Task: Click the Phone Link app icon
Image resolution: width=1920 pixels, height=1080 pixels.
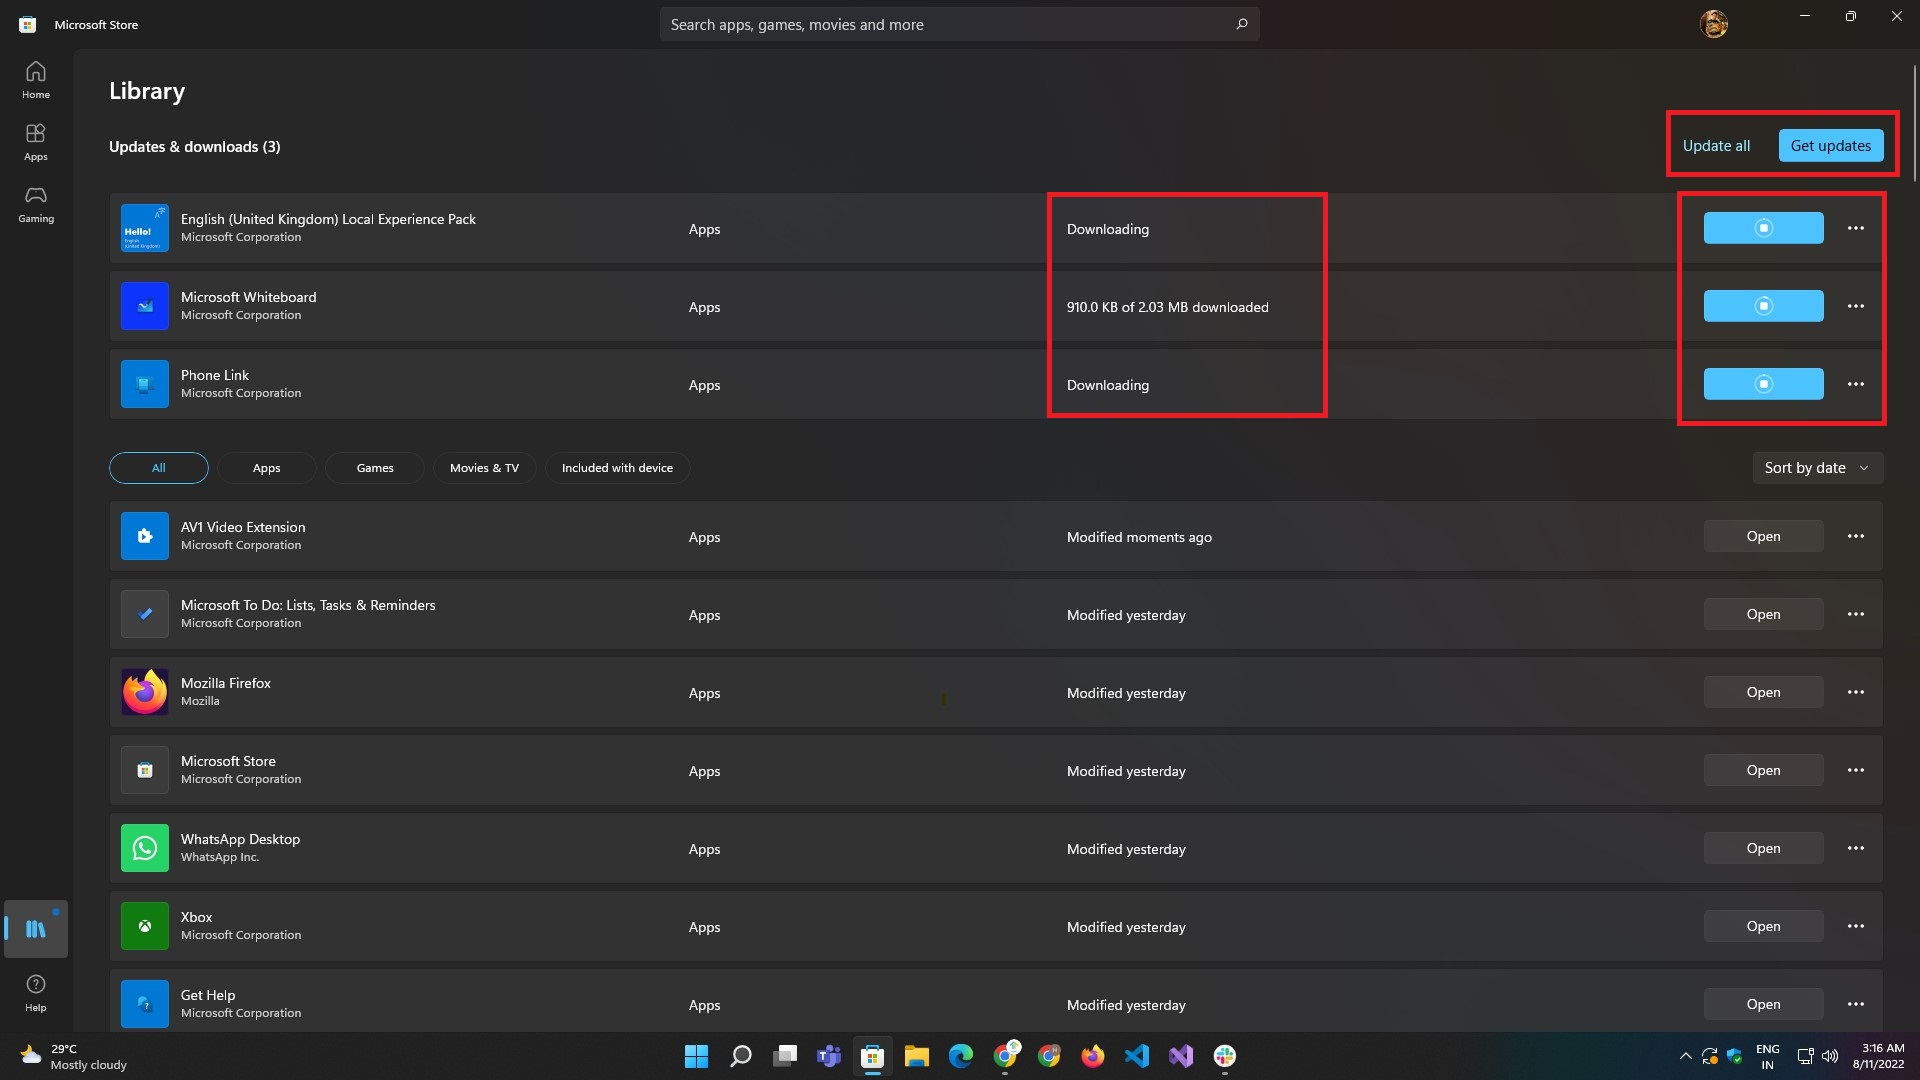Action: pos(145,384)
